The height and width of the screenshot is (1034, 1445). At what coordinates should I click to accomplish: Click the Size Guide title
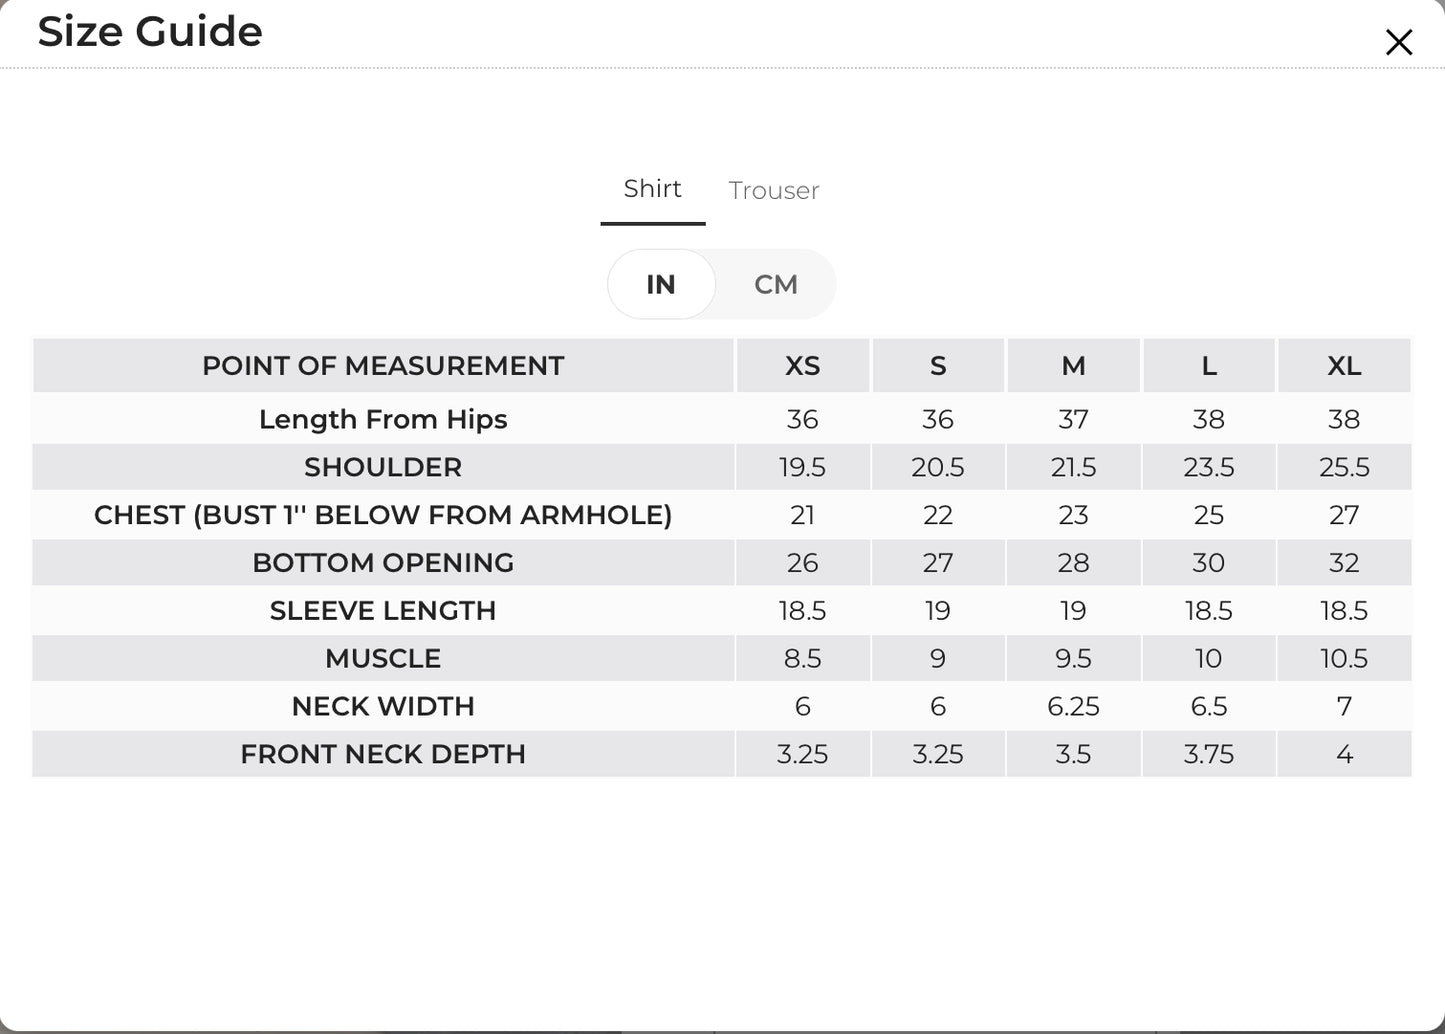150,31
